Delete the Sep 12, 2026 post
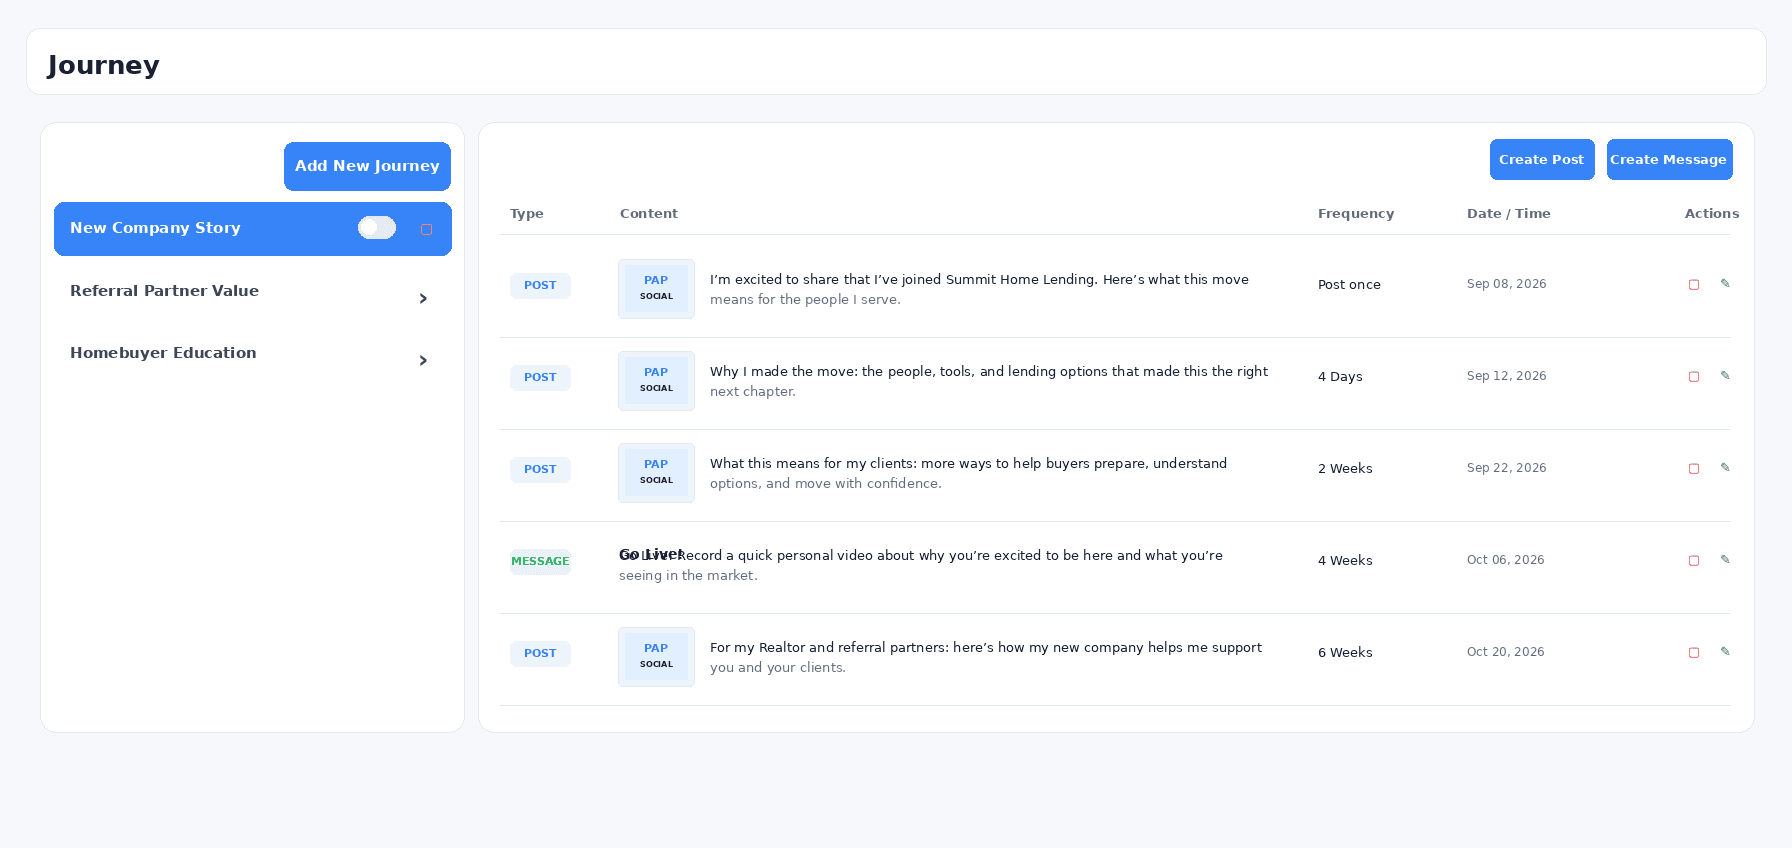This screenshot has height=848, width=1792. (1694, 377)
